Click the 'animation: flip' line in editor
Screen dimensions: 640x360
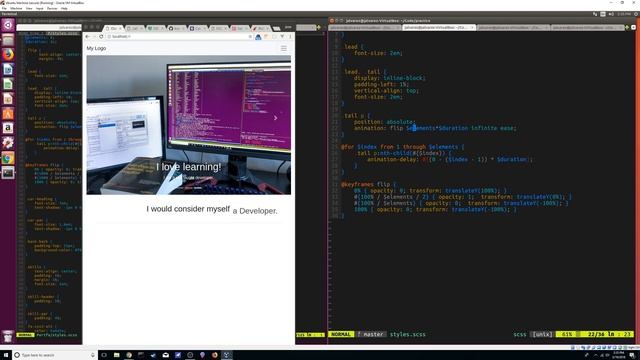point(435,128)
